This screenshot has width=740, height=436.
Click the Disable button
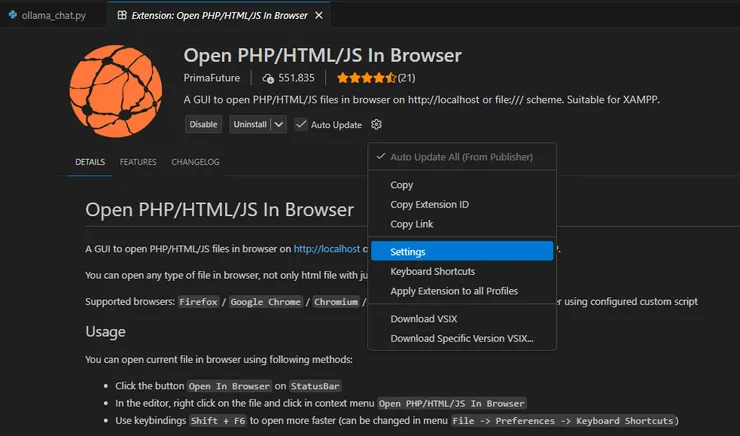point(203,125)
